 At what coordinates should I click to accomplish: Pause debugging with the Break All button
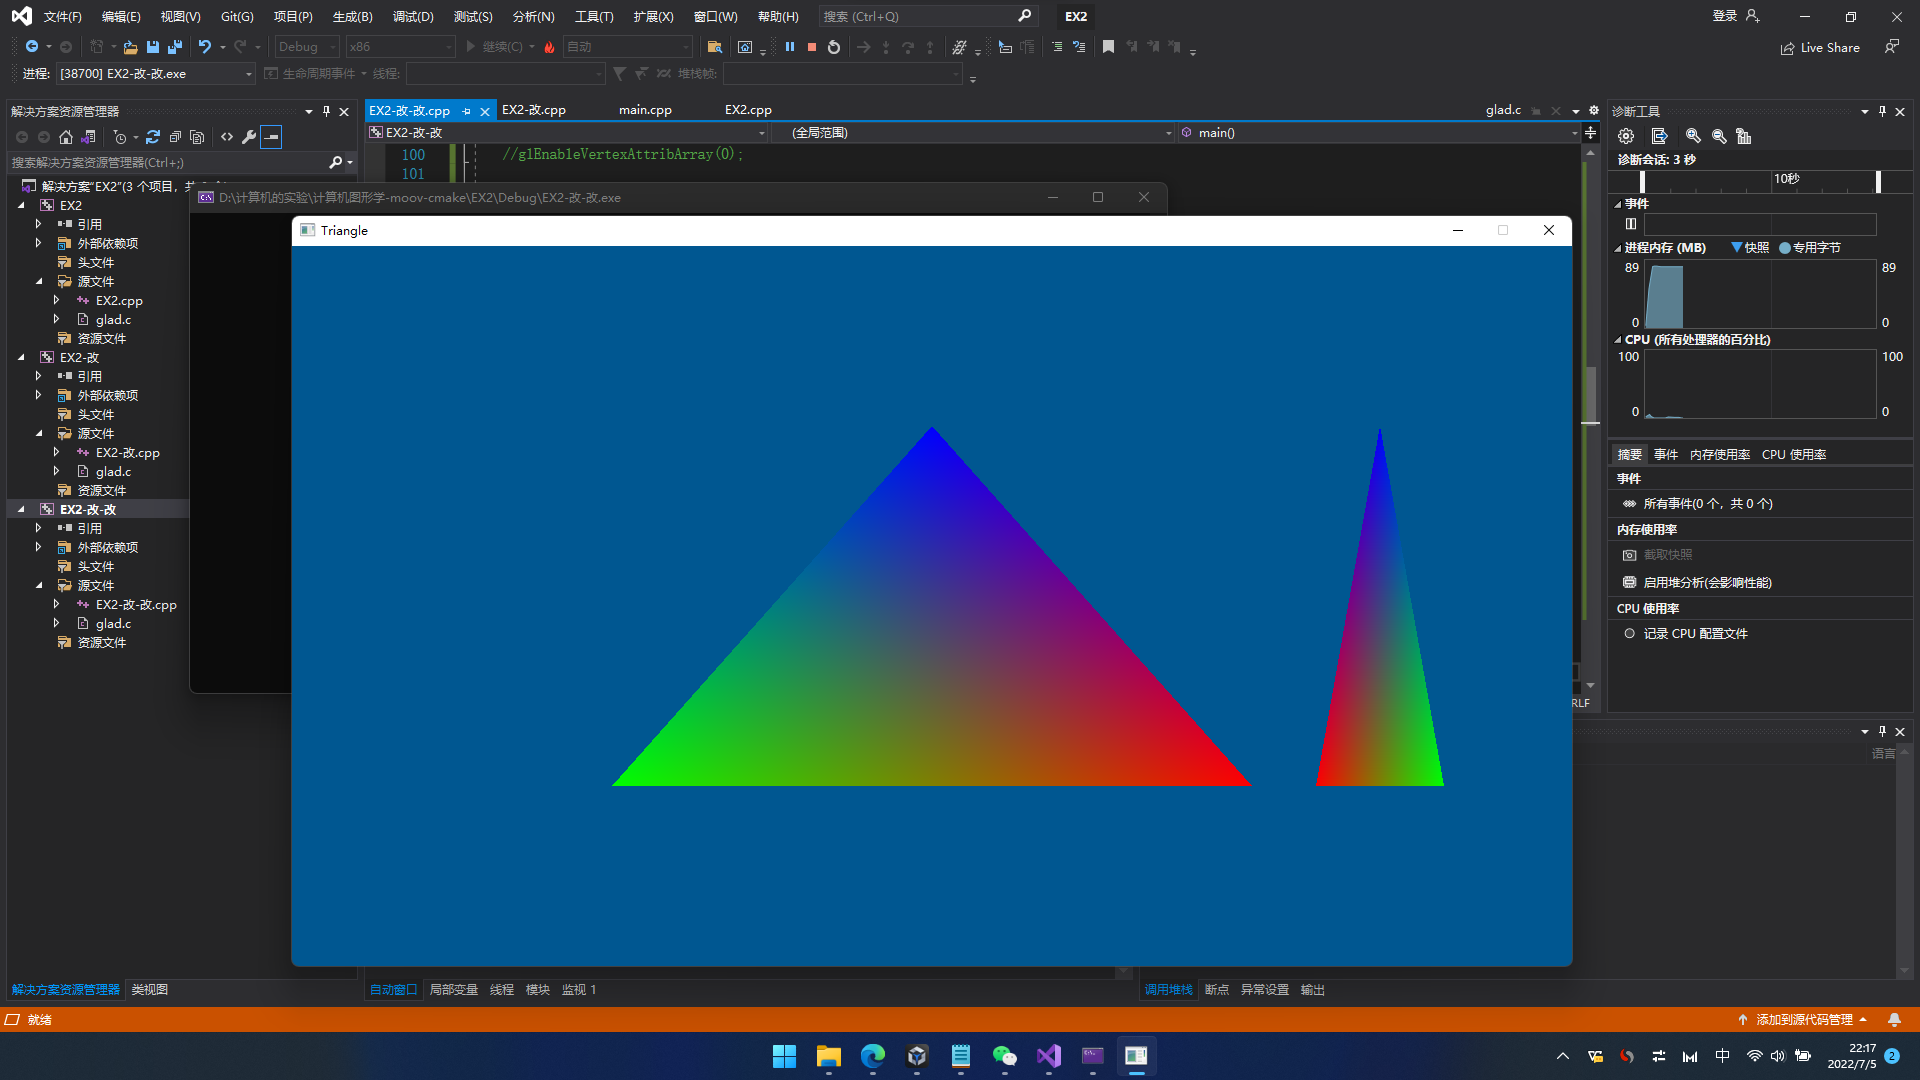pyautogui.click(x=790, y=47)
